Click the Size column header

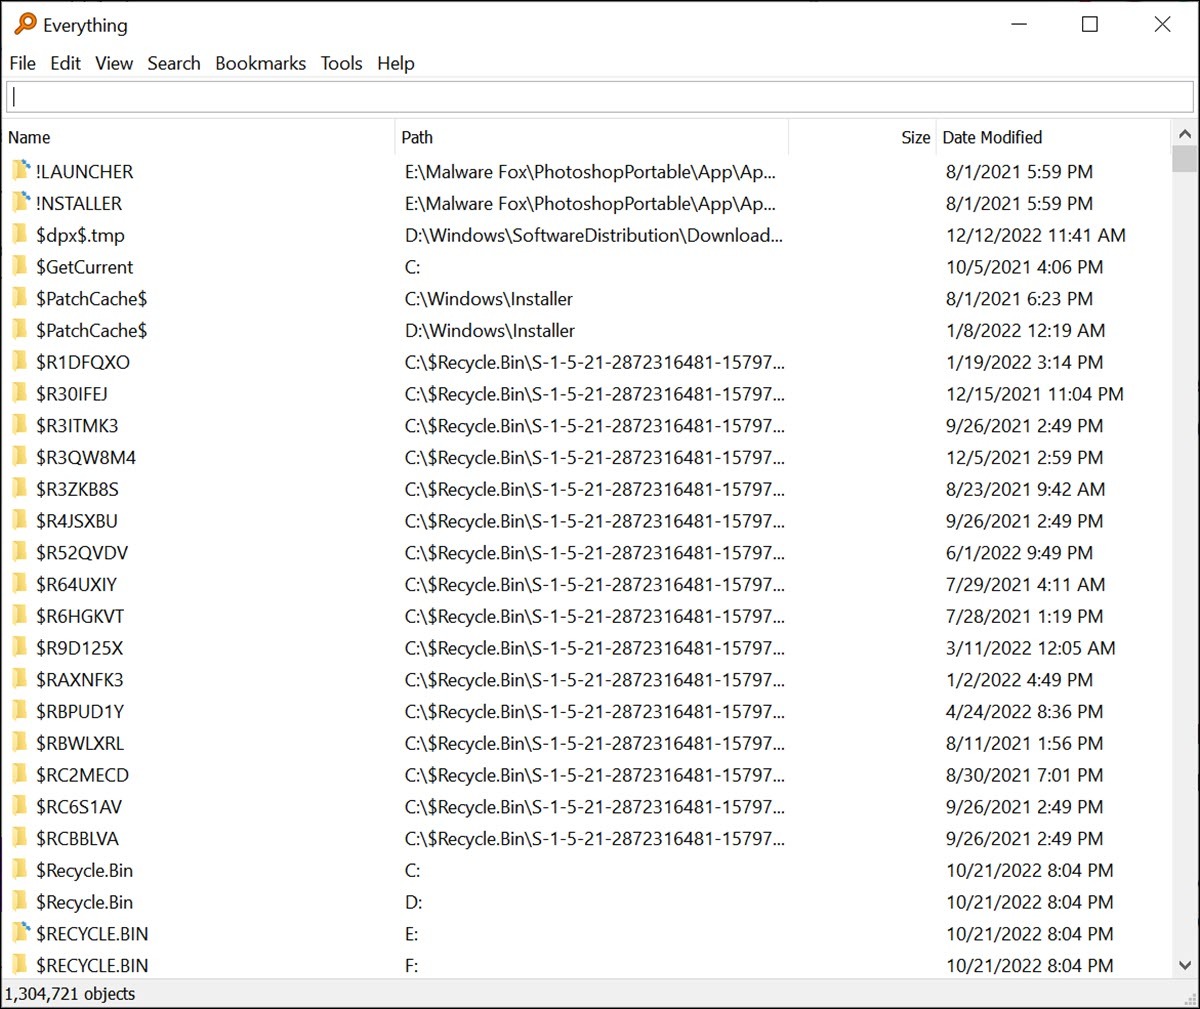(862, 137)
